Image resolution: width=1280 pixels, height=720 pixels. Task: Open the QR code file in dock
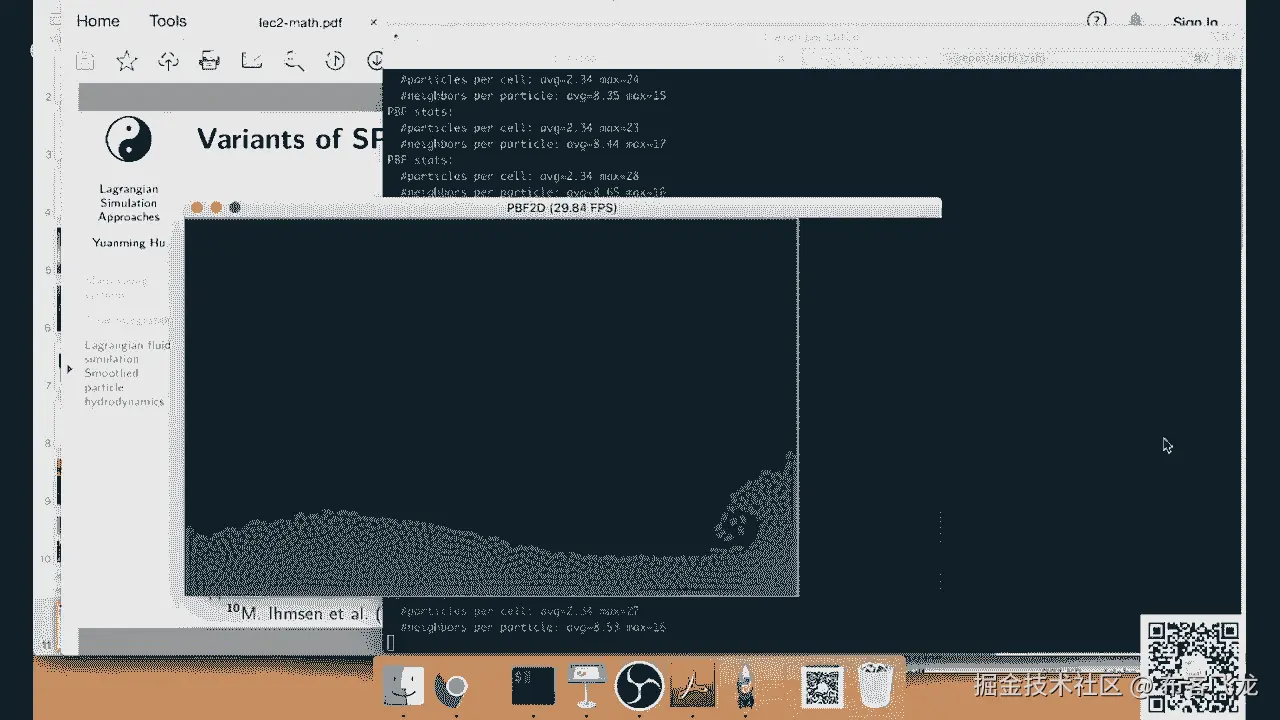click(x=822, y=687)
